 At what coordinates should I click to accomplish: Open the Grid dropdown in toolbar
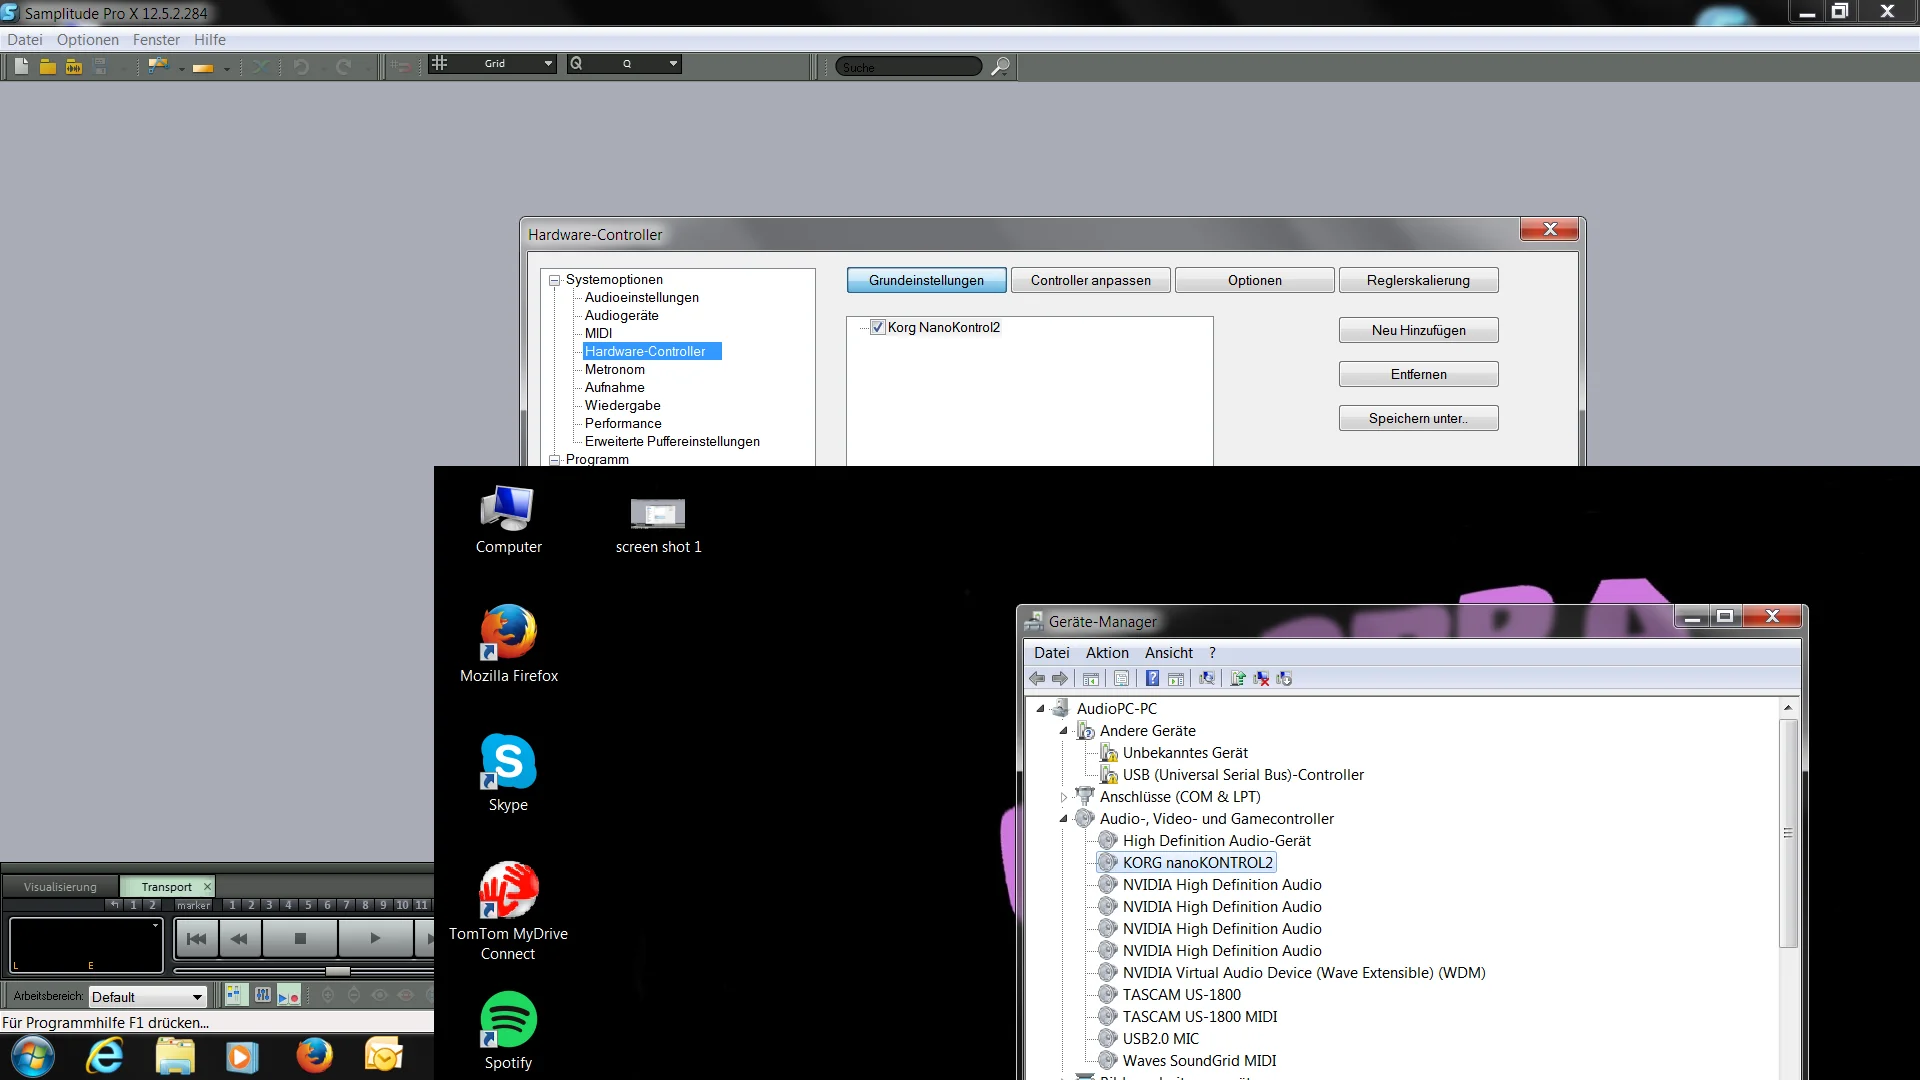[x=547, y=64]
